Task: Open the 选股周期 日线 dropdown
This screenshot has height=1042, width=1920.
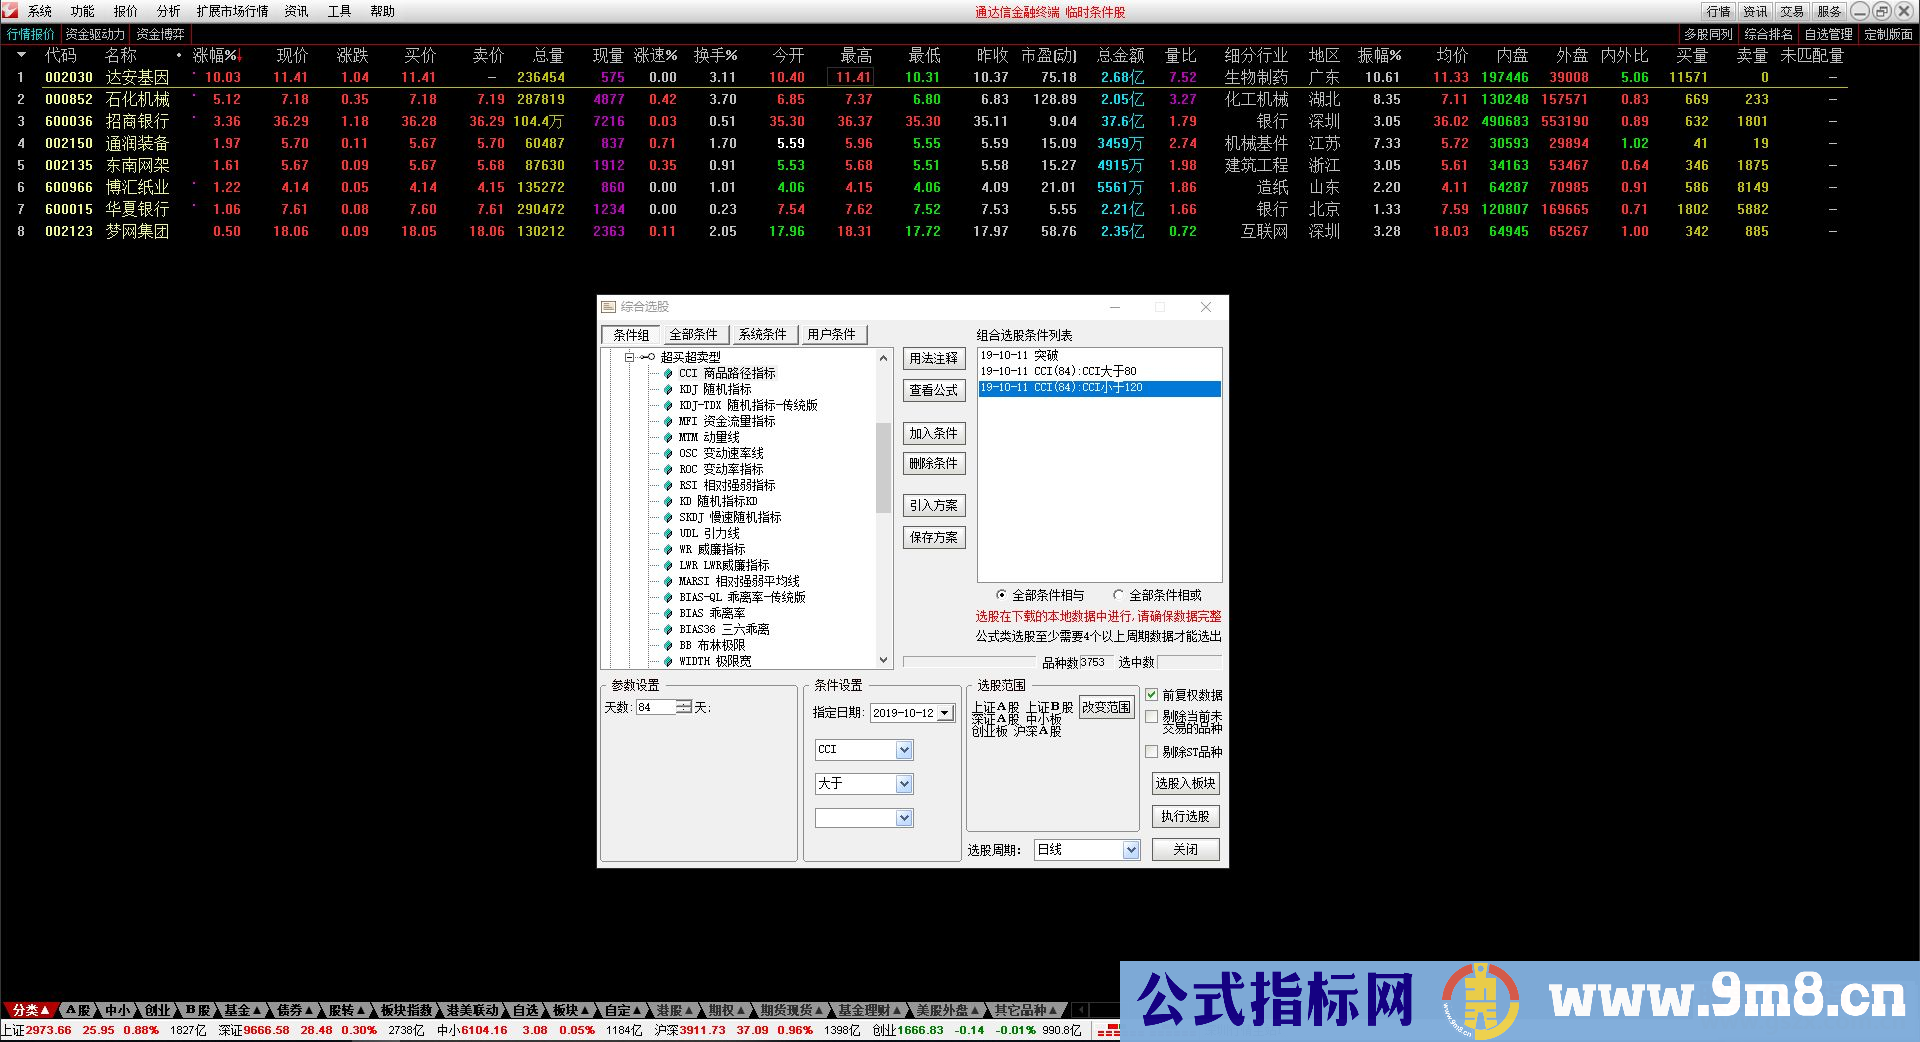Action: (x=1131, y=850)
